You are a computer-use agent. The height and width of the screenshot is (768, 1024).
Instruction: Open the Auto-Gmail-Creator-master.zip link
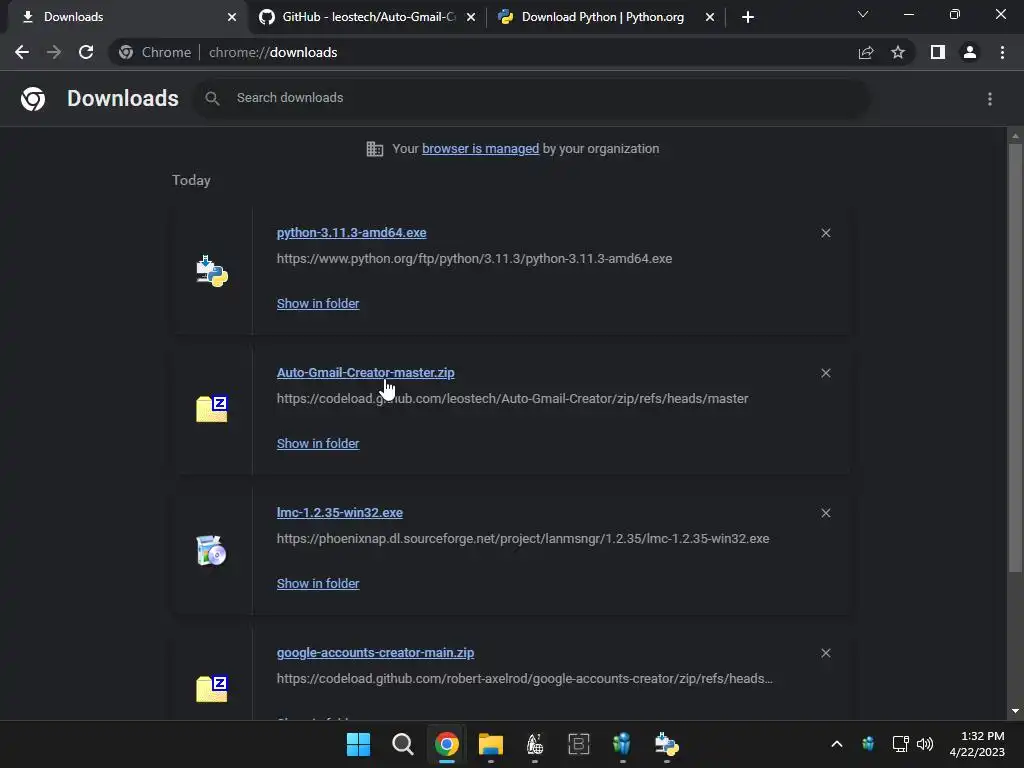366,372
